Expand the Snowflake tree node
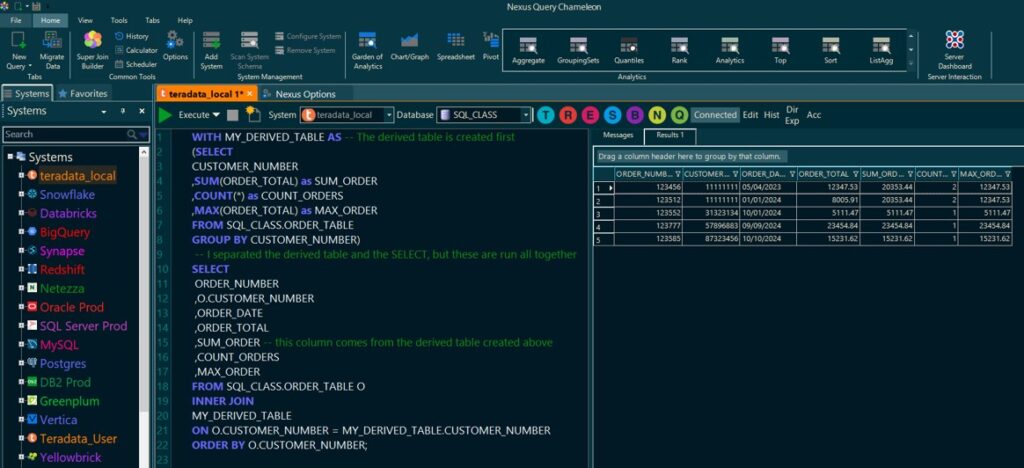The image size is (1024, 468). pyautogui.click(x=20, y=194)
